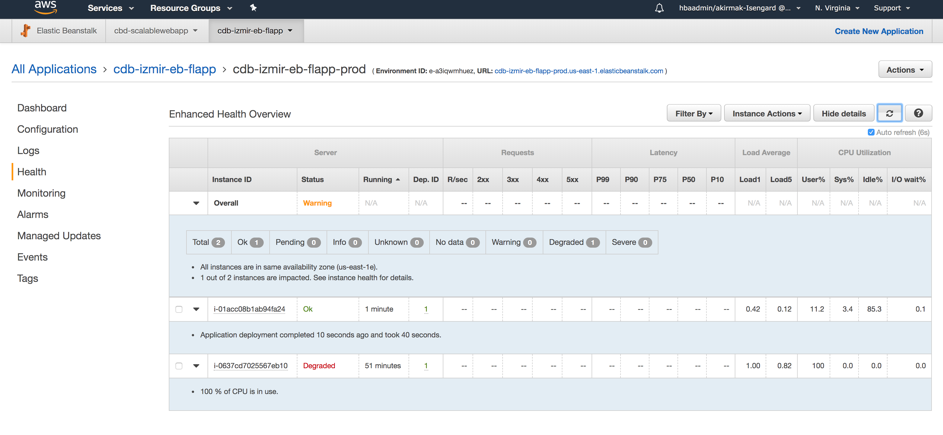Click deployment ID 1 for Degraded instance
Screen dimensions: 943x435
(426, 366)
